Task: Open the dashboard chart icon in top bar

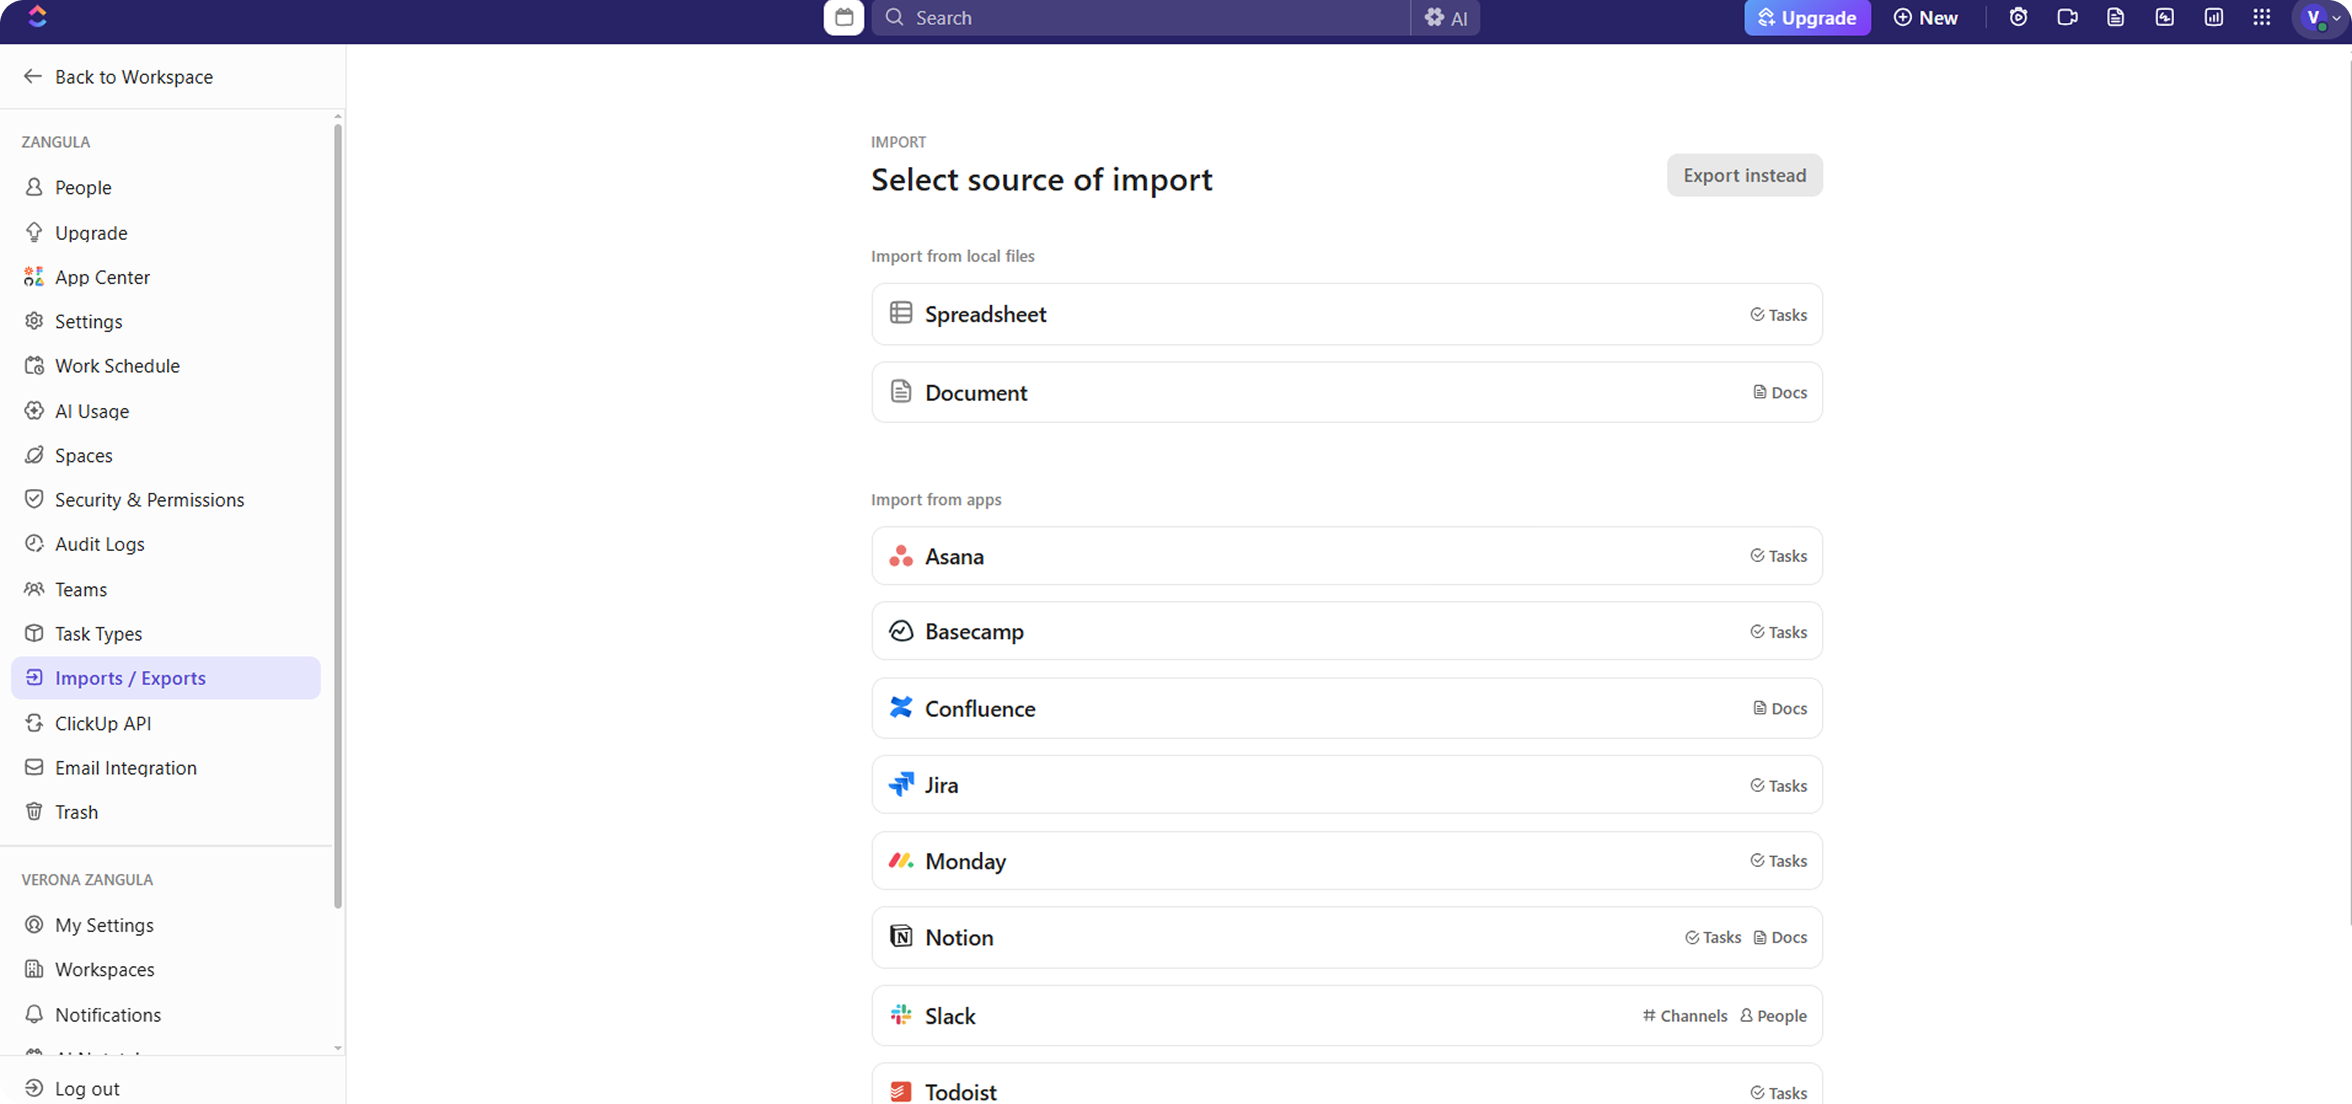Action: pyautogui.click(x=2213, y=17)
